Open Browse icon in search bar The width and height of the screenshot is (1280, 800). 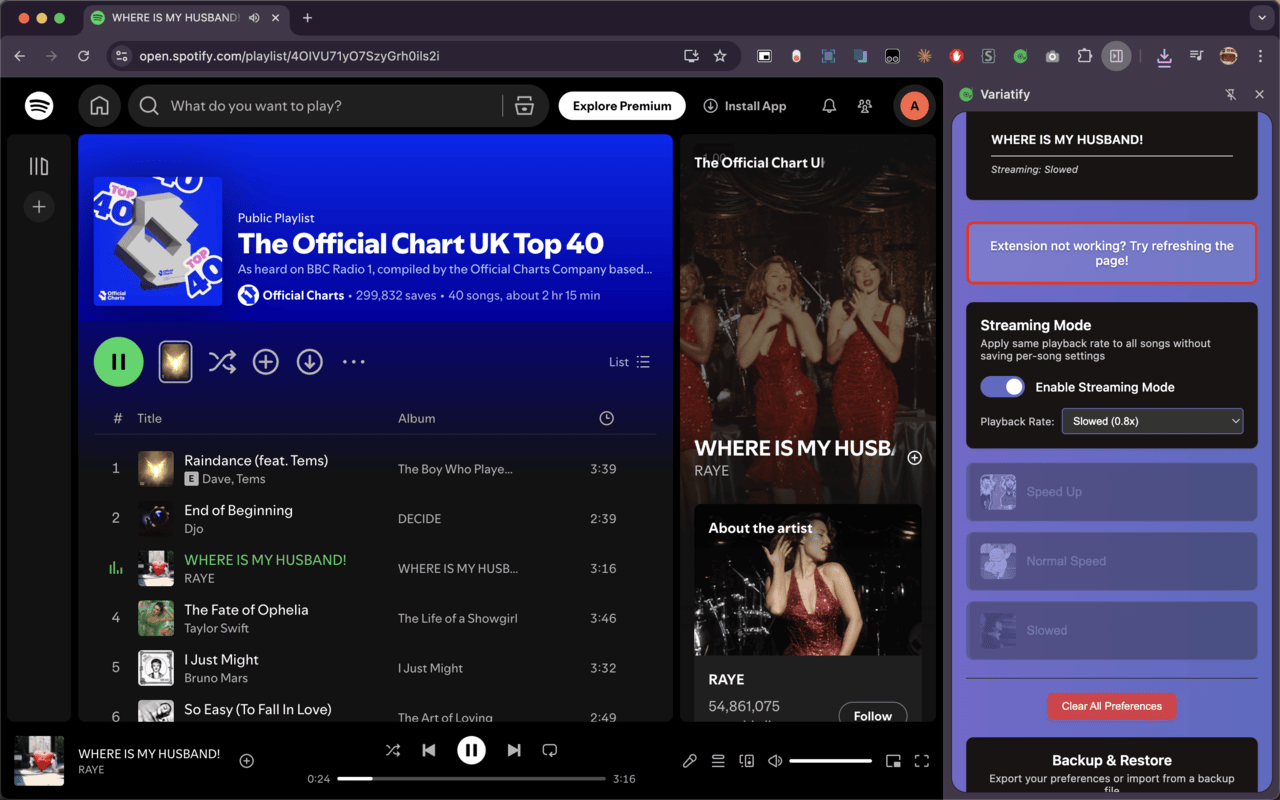pyautogui.click(x=524, y=106)
